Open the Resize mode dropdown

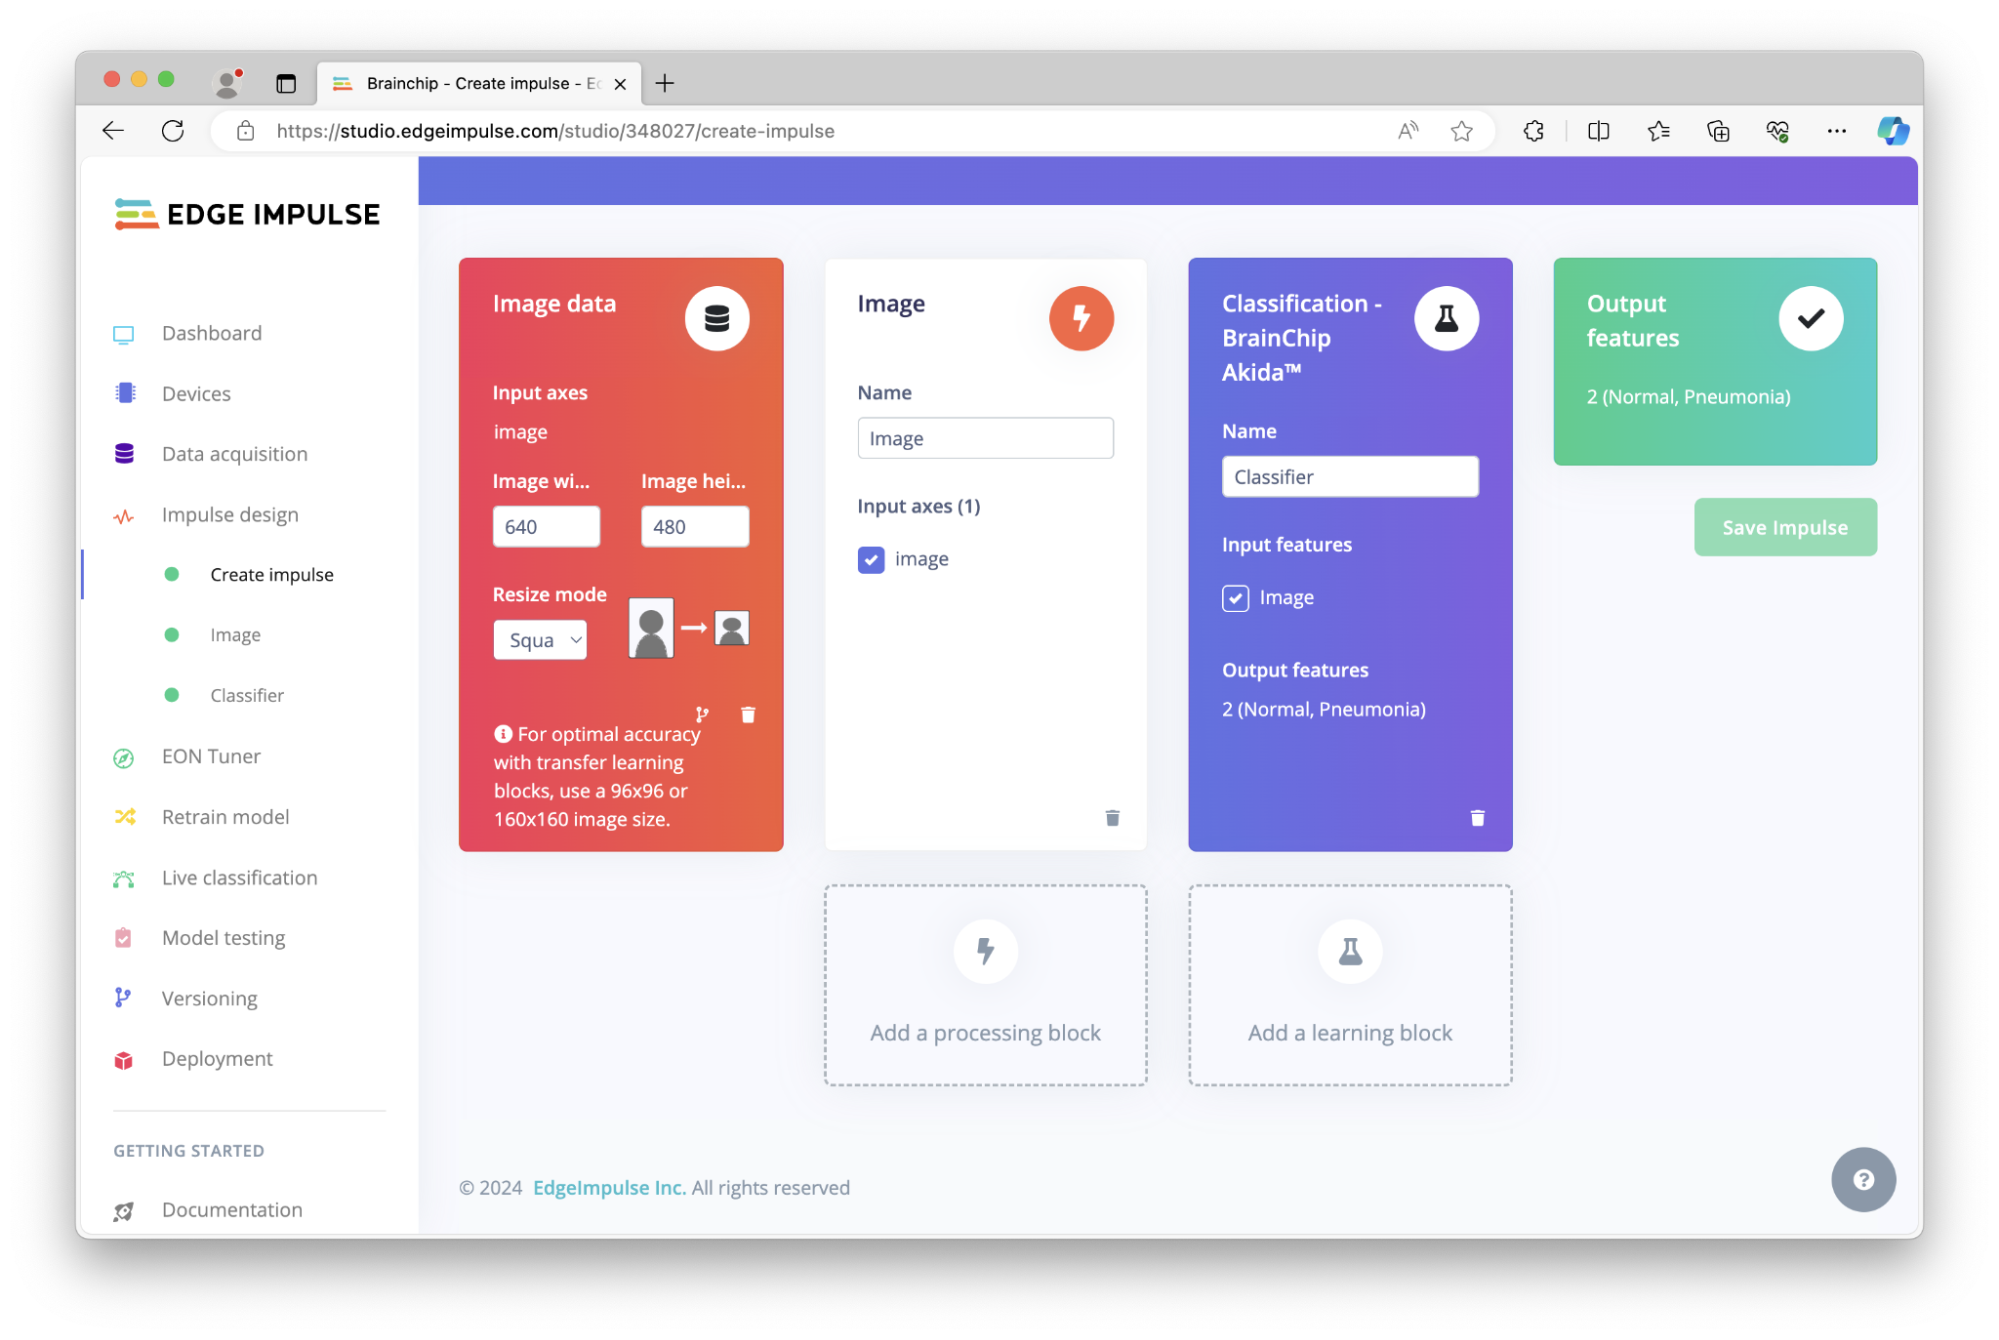(540, 640)
